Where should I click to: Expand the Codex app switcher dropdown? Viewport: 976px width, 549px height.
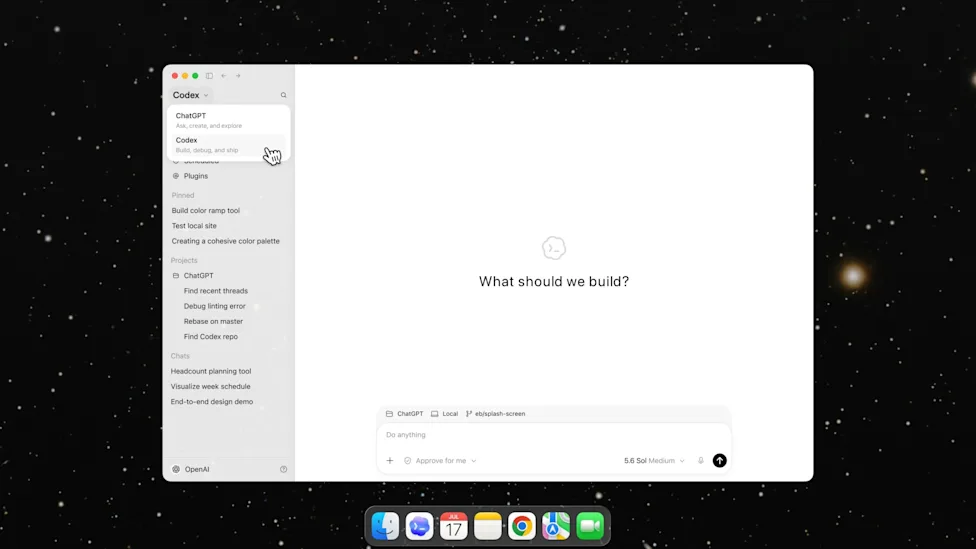pyautogui.click(x=190, y=95)
